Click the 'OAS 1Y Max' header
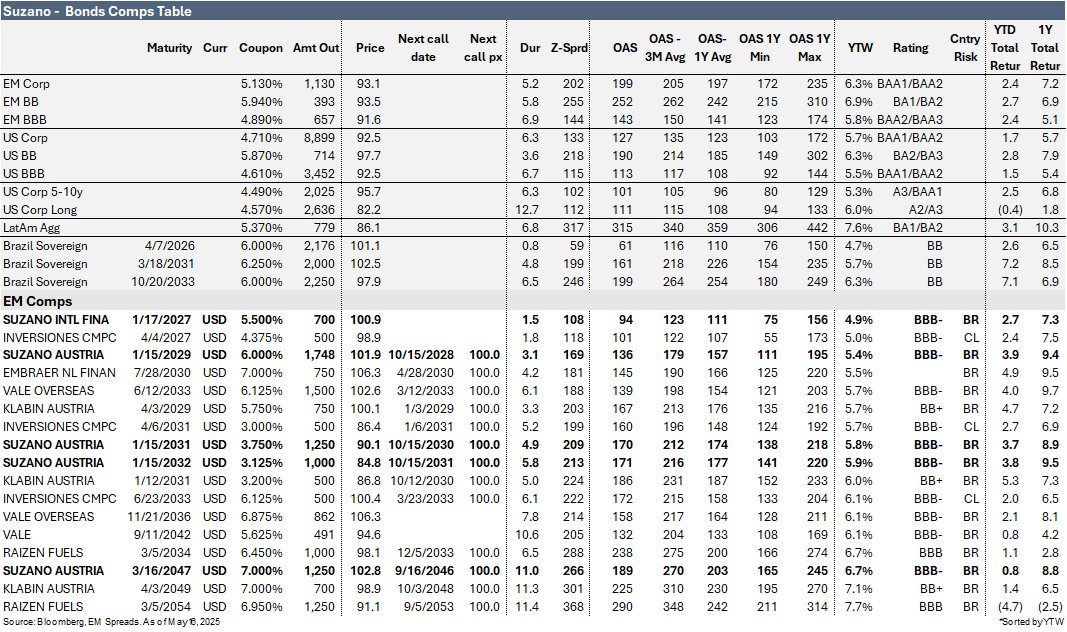The width and height of the screenshot is (1067, 632). point(809,48)
